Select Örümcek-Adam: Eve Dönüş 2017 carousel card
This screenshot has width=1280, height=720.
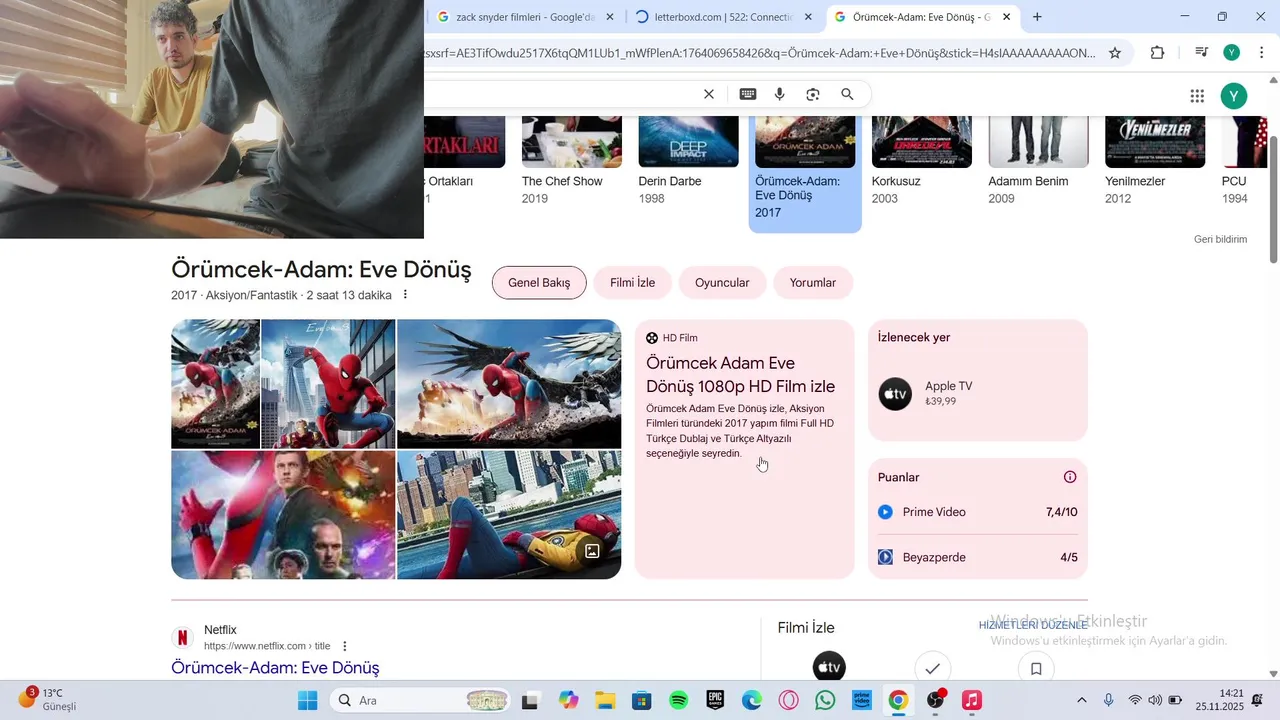click(x=805, y=174)
